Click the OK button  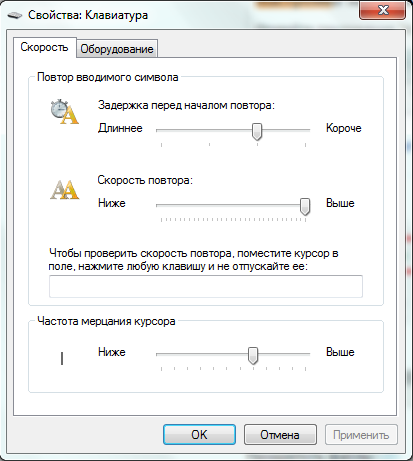pos(199,435)
